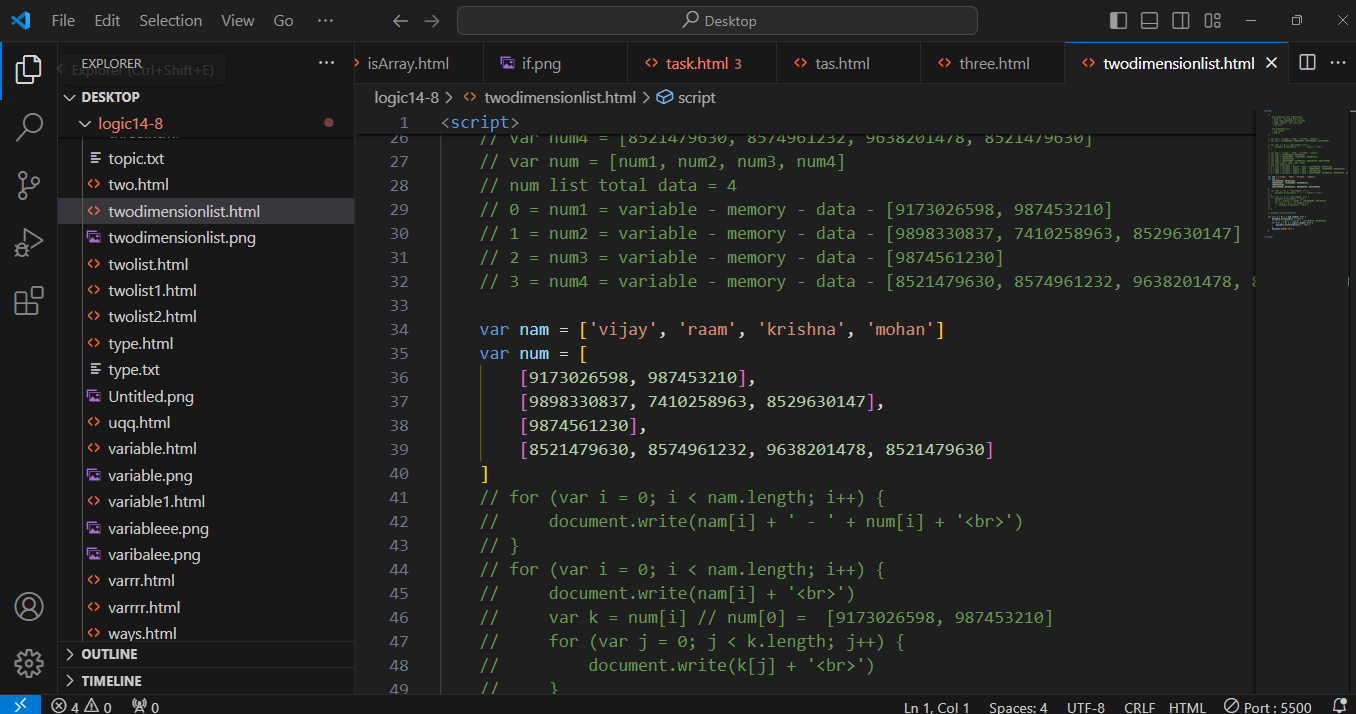1356x714 pixels.
Task: Click the errors and warnings status indicator
Action: 82,707
